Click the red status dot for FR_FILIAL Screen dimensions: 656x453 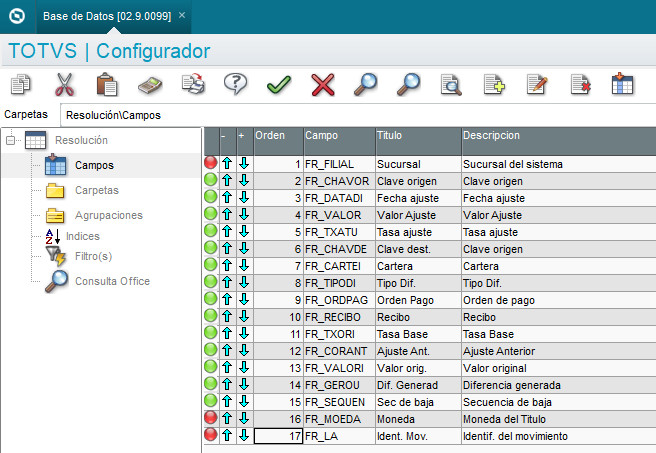[x=211, y=162]
